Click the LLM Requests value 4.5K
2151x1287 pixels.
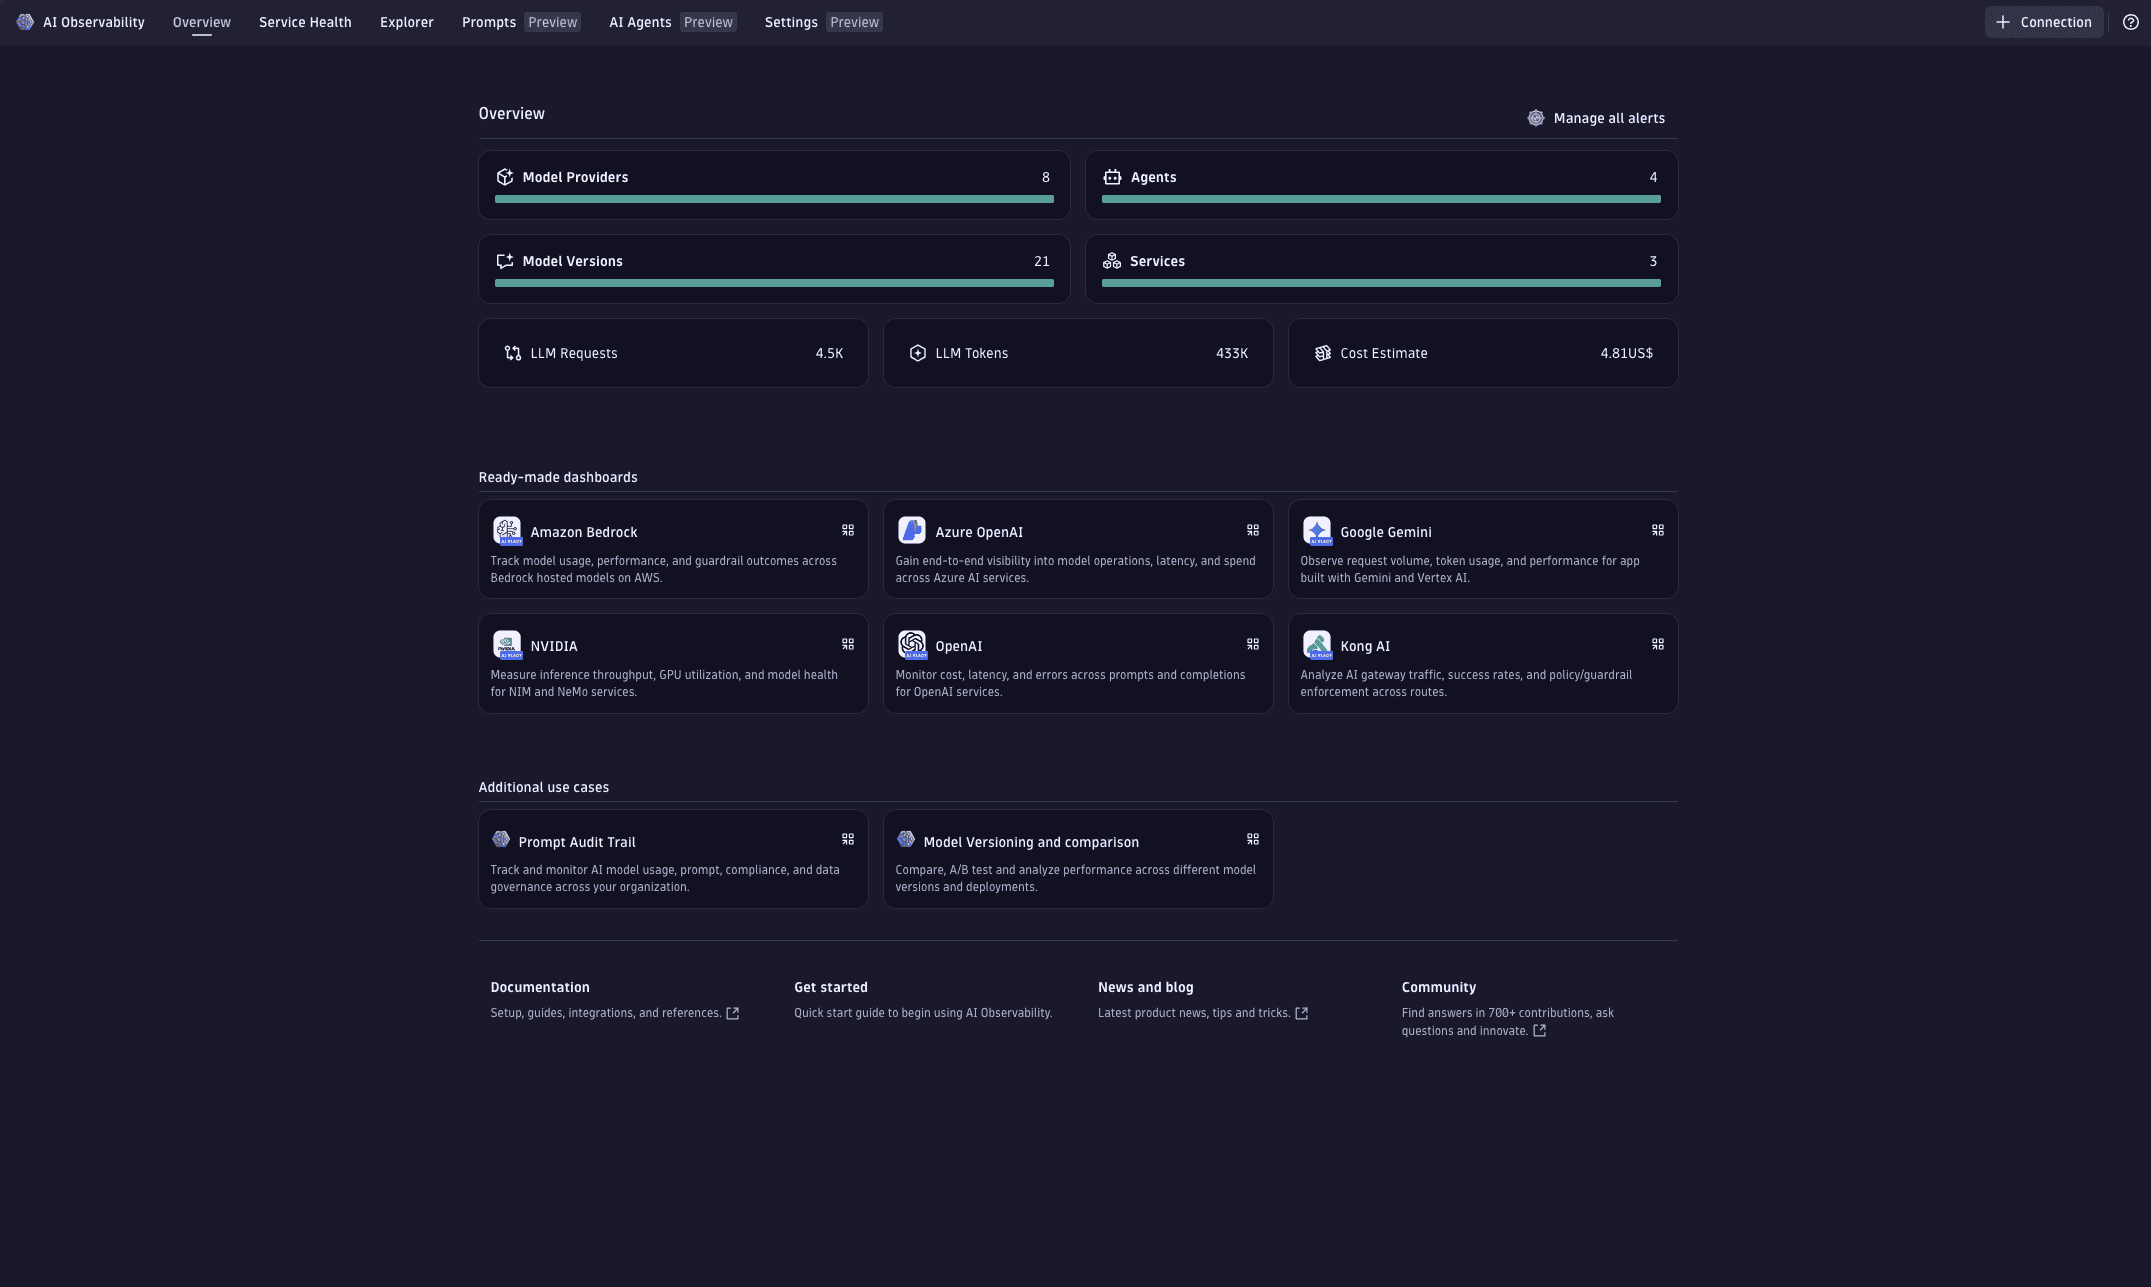click(829, 353)
